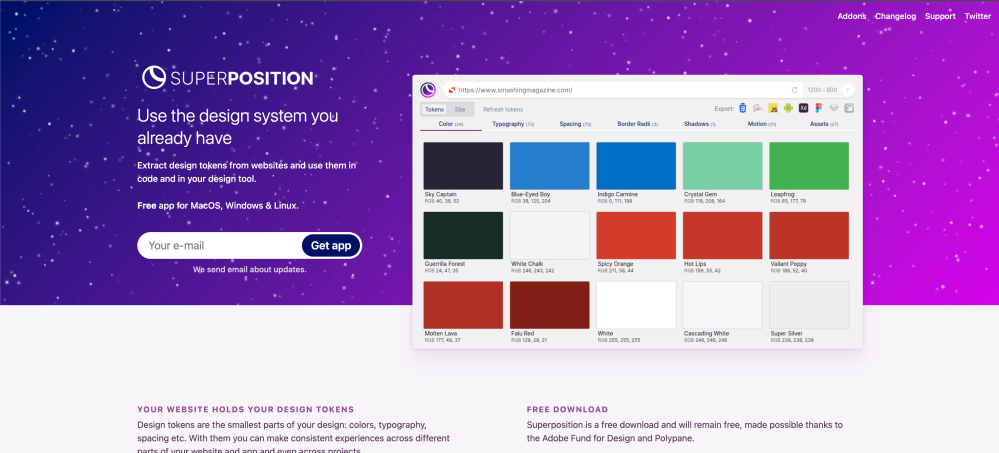Select the Blue-Eyed Boy color swatch

pos(550,166)
